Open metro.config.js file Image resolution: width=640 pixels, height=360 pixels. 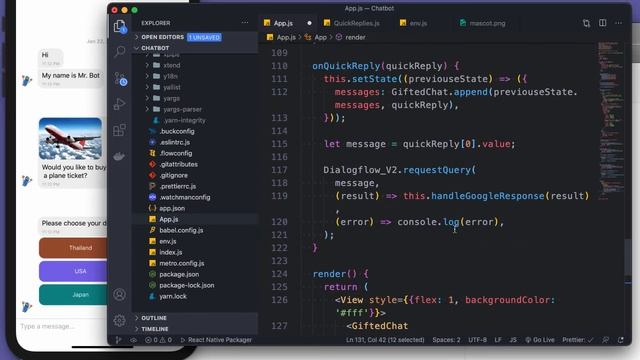pos(182,264)
